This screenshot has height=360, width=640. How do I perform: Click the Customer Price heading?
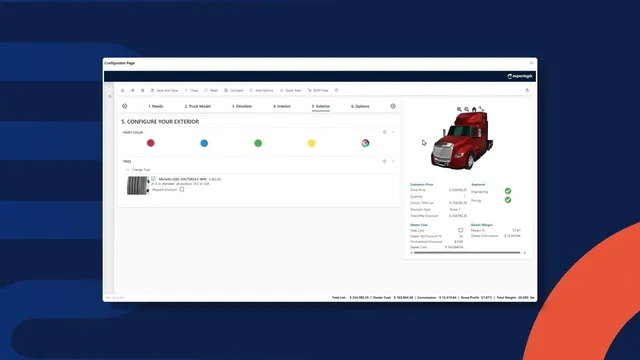[422, 184]
